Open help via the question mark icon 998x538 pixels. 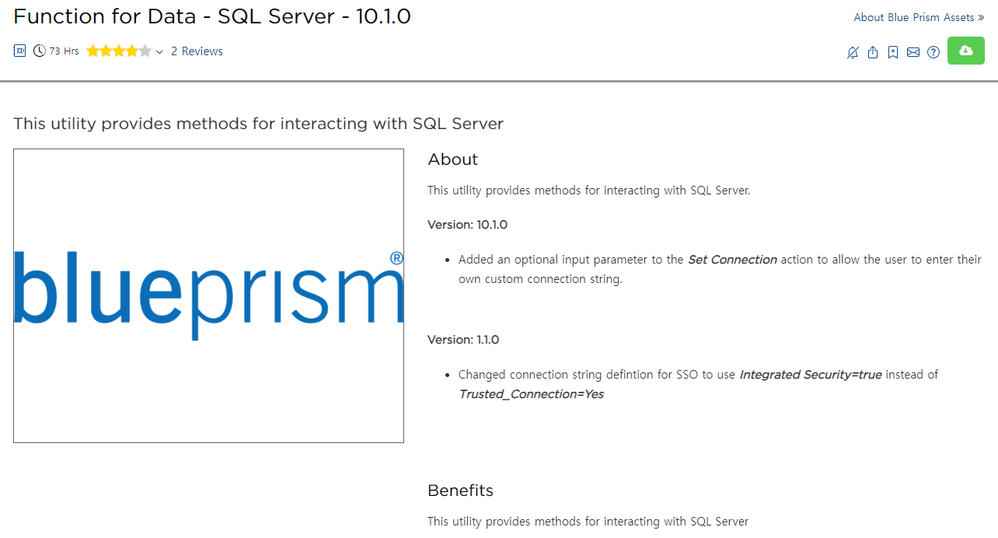pos(933,52)
